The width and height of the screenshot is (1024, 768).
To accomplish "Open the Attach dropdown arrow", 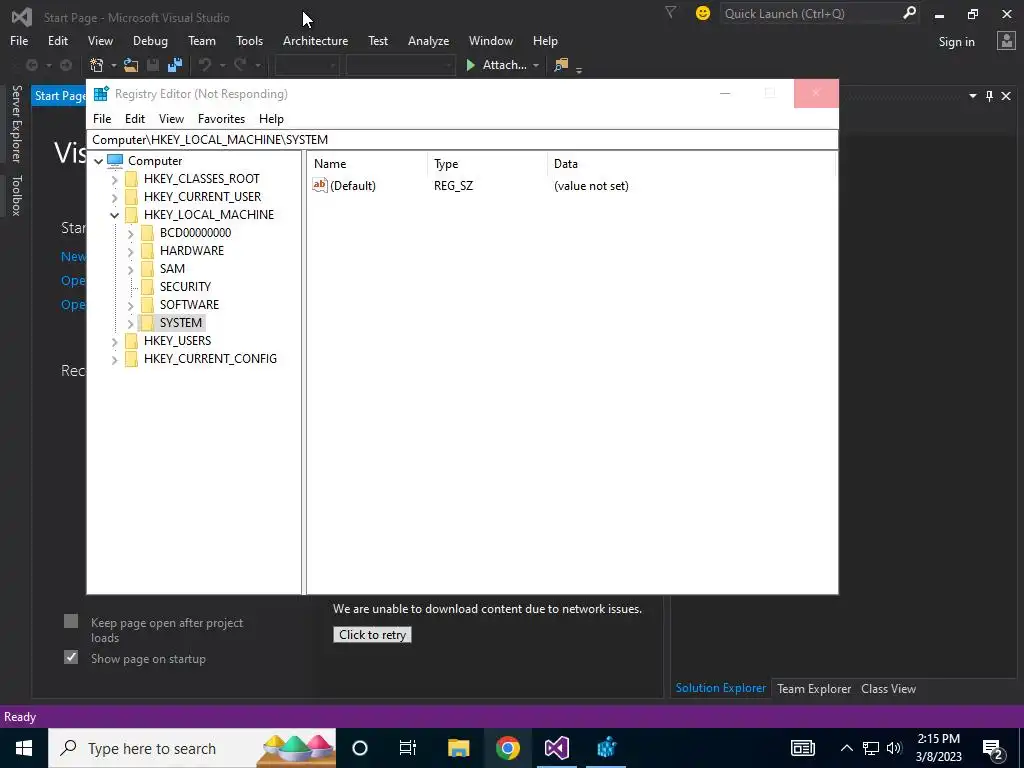I will pyautogui.click(x=536, y=65).
